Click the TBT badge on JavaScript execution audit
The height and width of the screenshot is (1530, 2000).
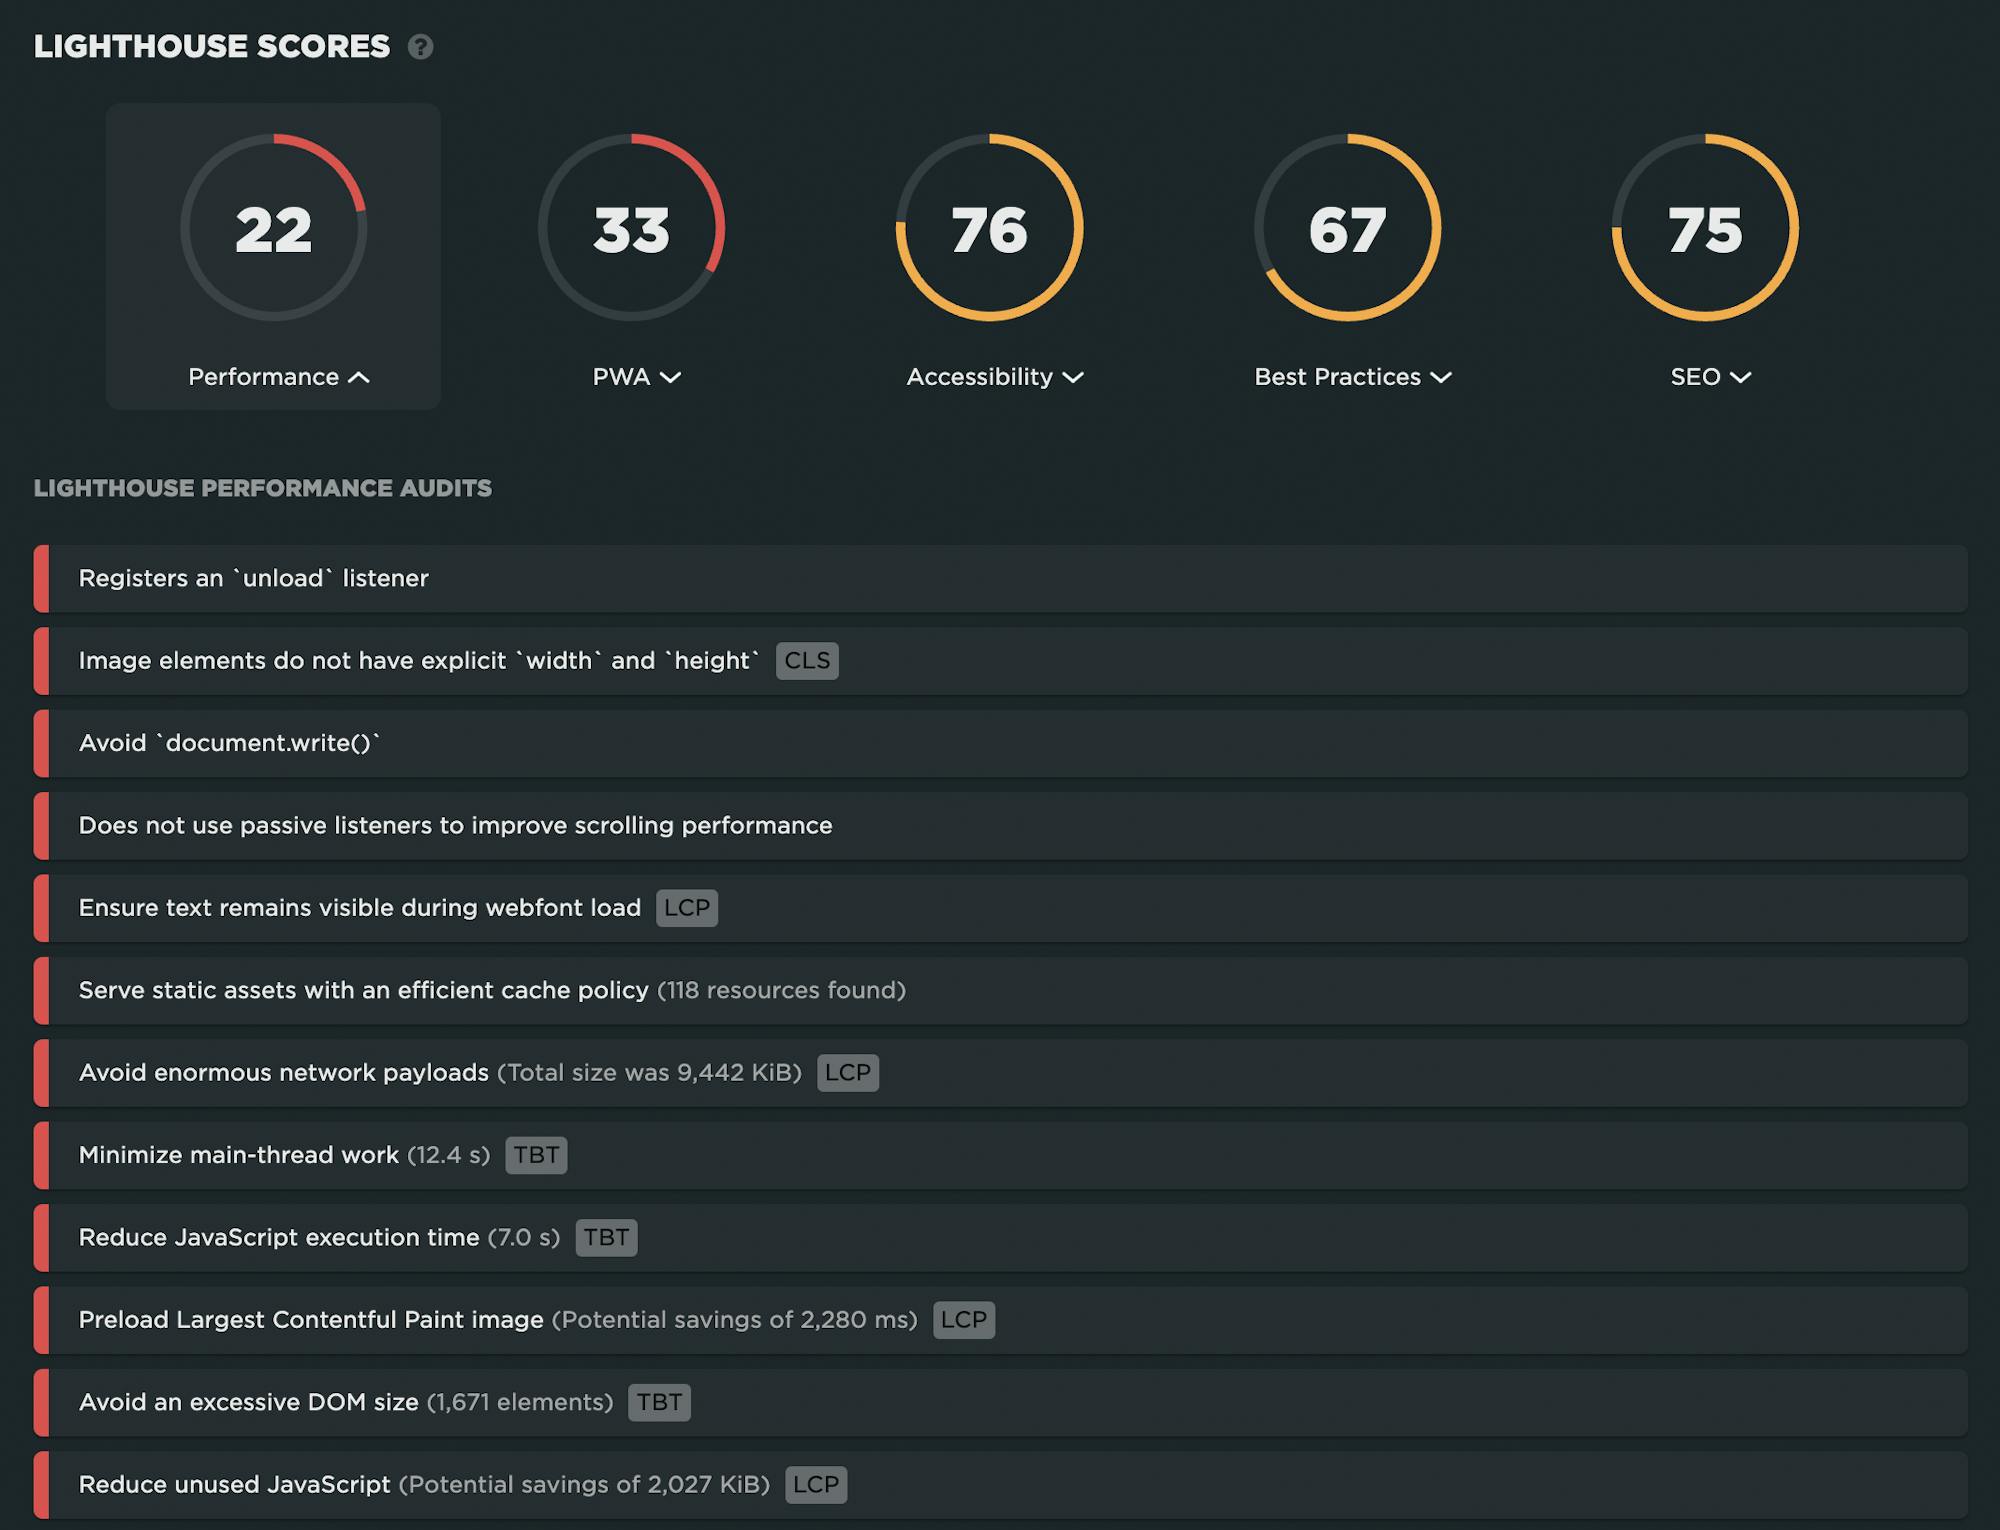(x=606, y=1238)
